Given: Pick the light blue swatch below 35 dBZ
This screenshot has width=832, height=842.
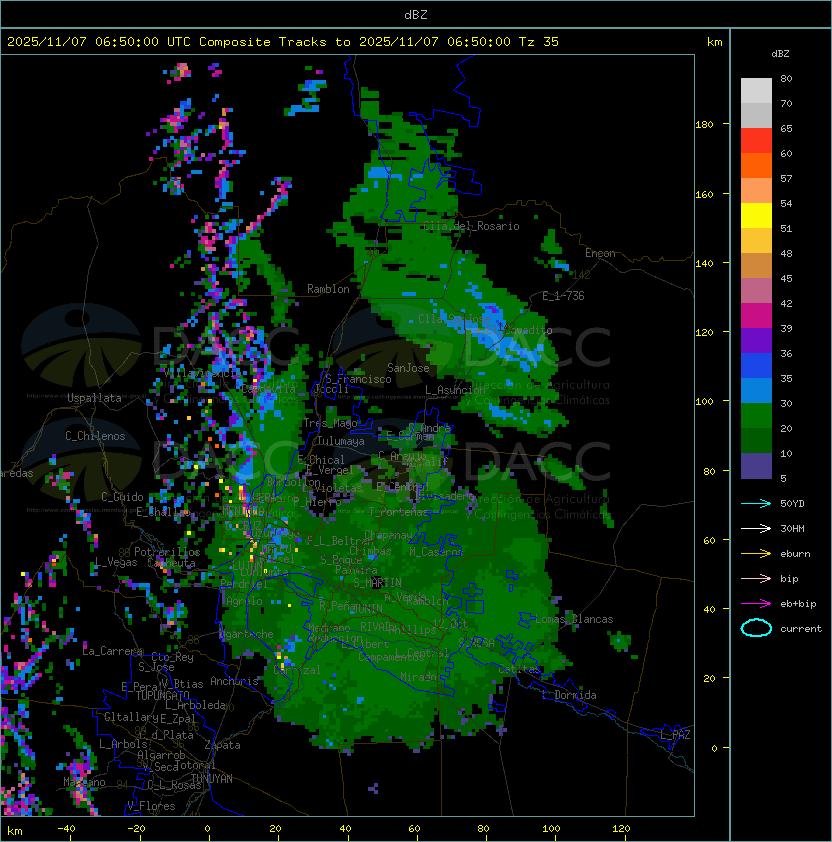Looking at the screenshot, I should point(756,391).
